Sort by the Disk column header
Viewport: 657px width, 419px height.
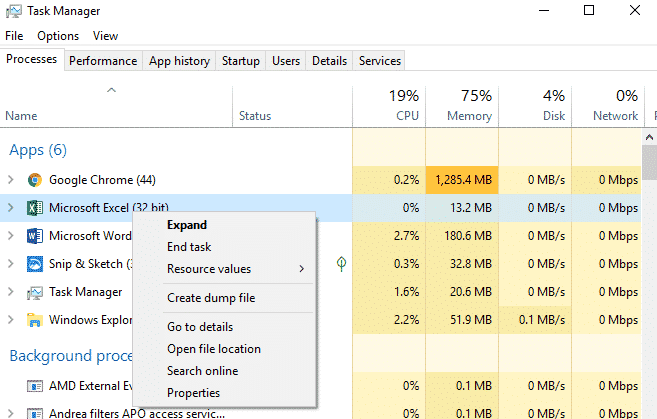(x=535, y=107)
